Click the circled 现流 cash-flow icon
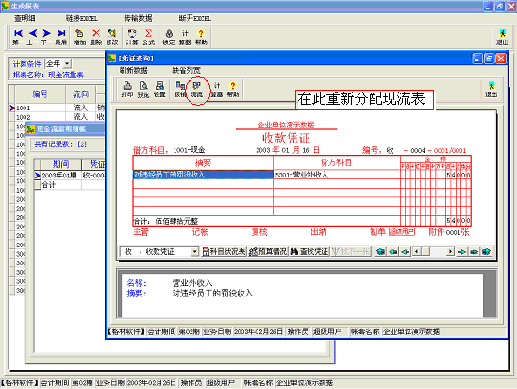 click(x=197, y=89)
